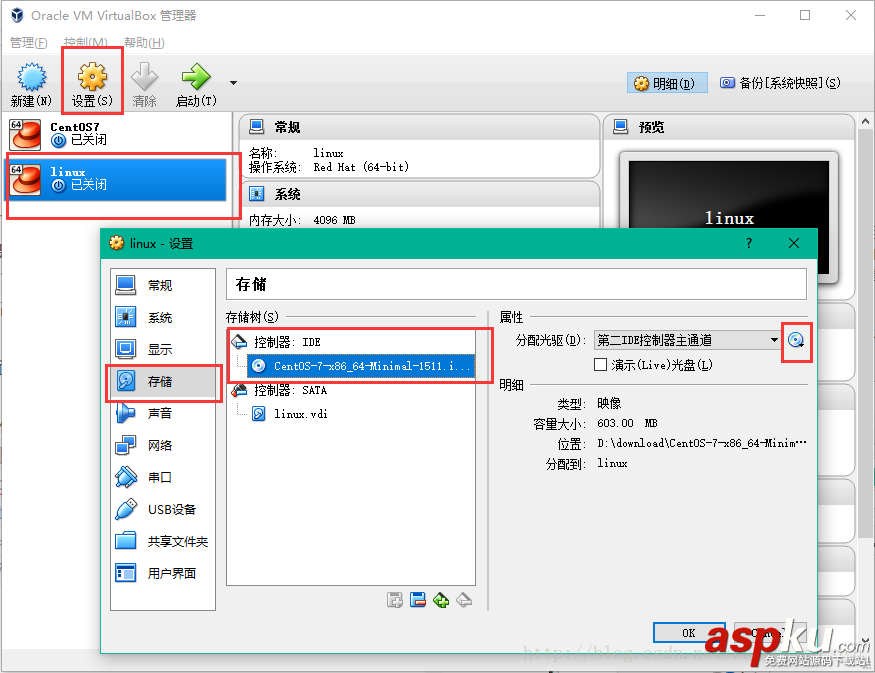Click the add attachment icon with green plus
This screenshot has height=673, width=875.
(441, 600)
